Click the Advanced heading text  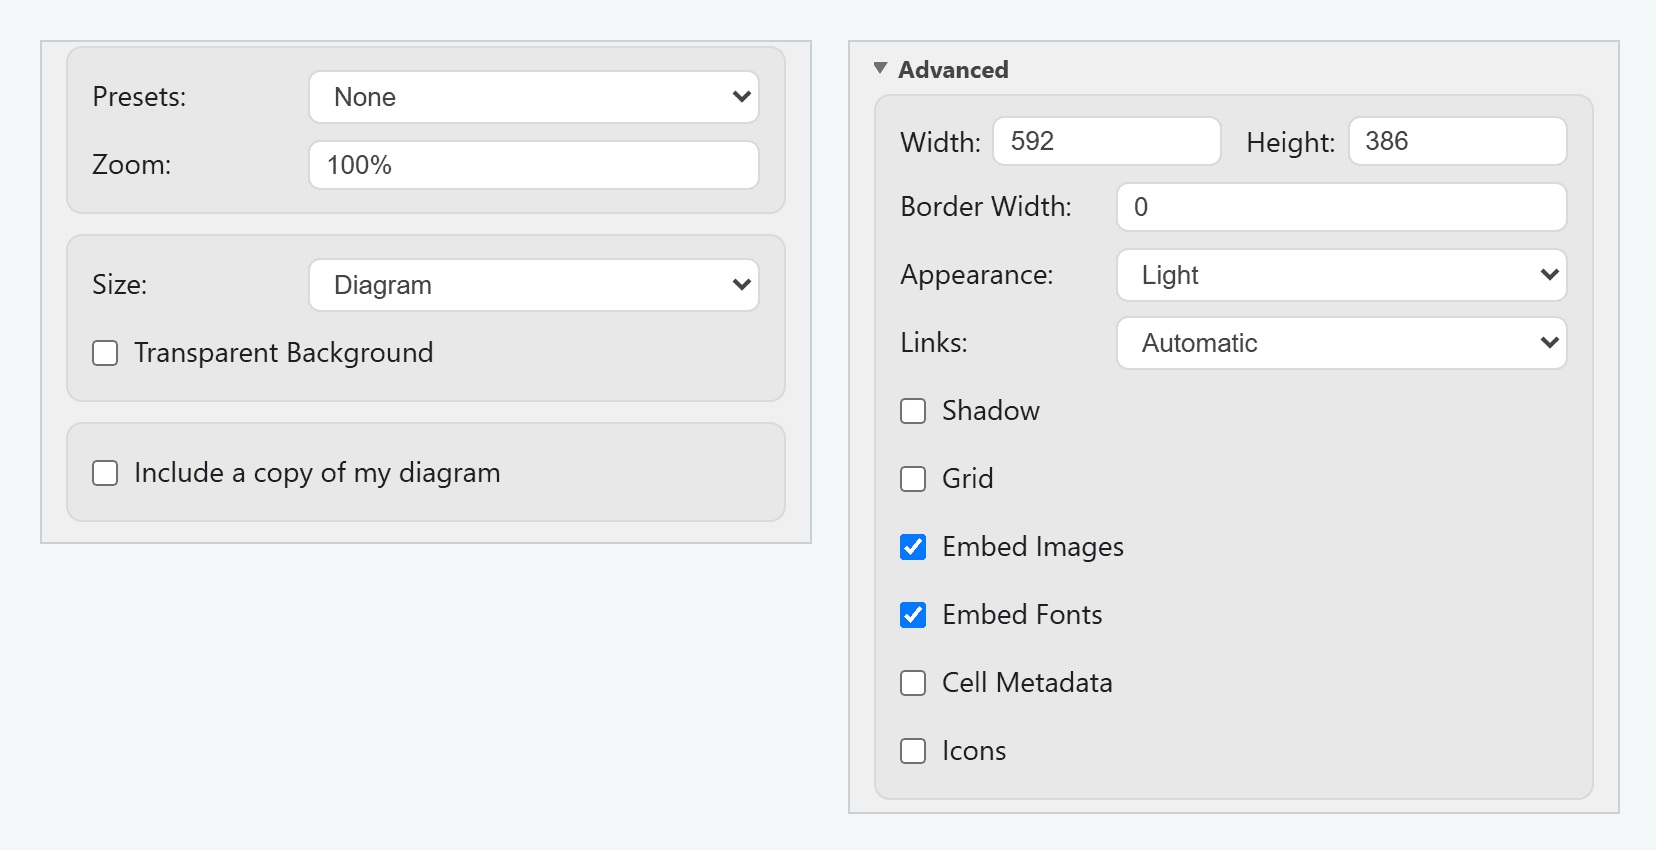point(953,70)
